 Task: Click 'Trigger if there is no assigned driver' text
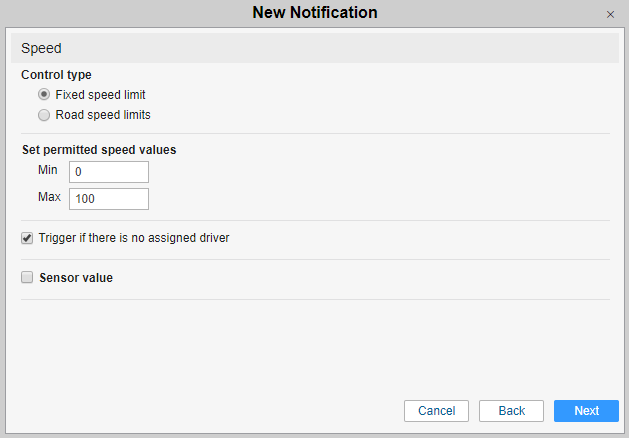pos(134,239)
